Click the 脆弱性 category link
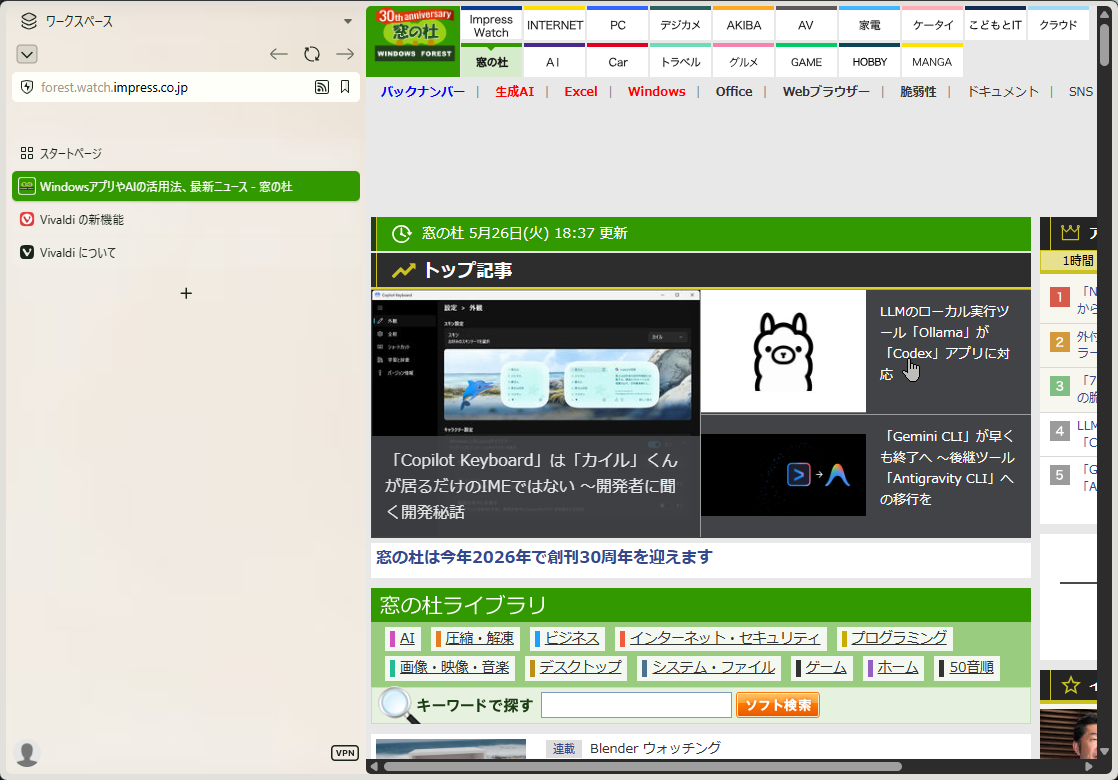 coord(918,91)
